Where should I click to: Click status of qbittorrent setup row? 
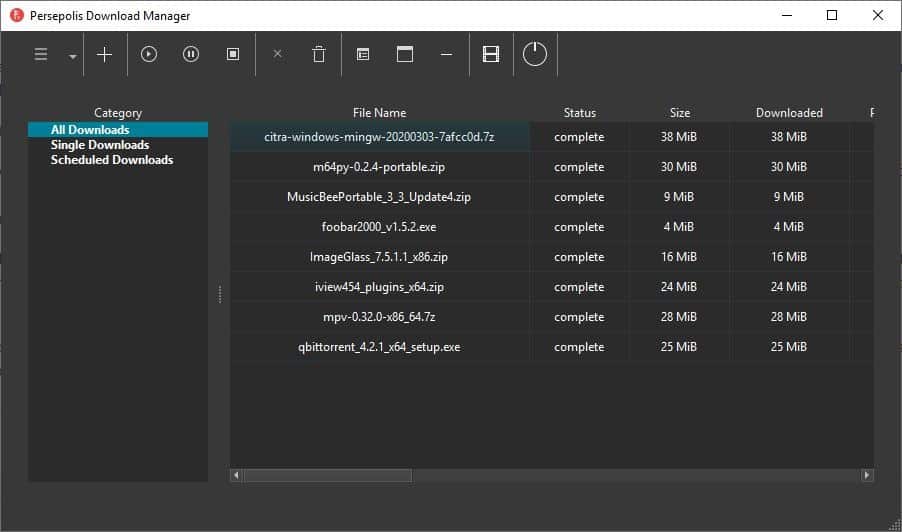tap(579, 347)
